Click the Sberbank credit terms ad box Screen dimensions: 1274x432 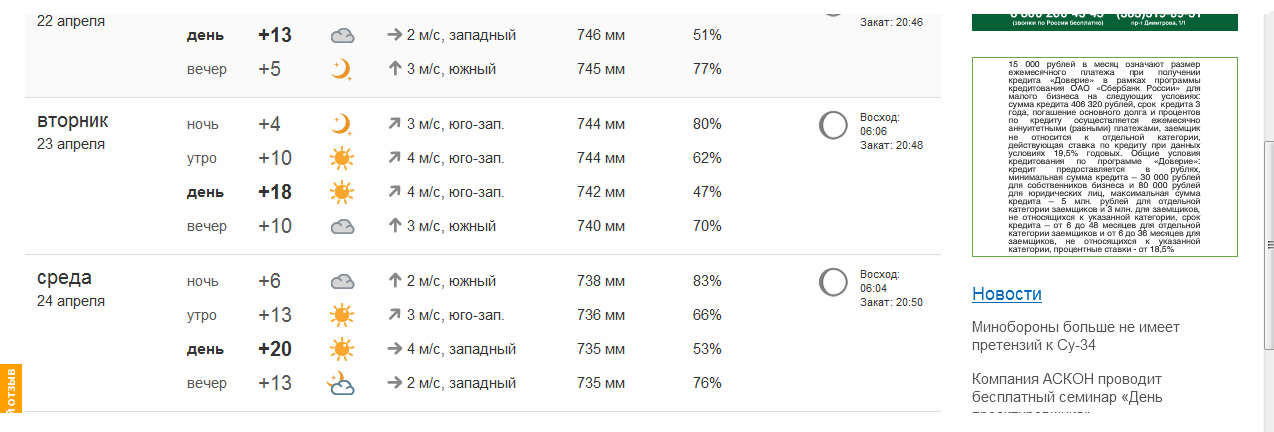[x=1105, y=157]
